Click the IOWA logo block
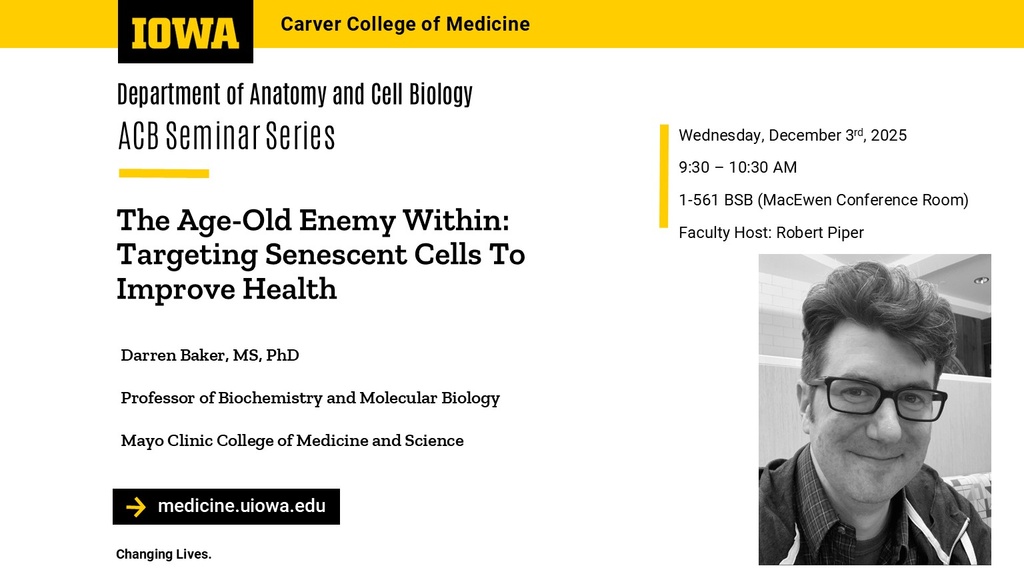1024x576 pixels. [185, 31]
